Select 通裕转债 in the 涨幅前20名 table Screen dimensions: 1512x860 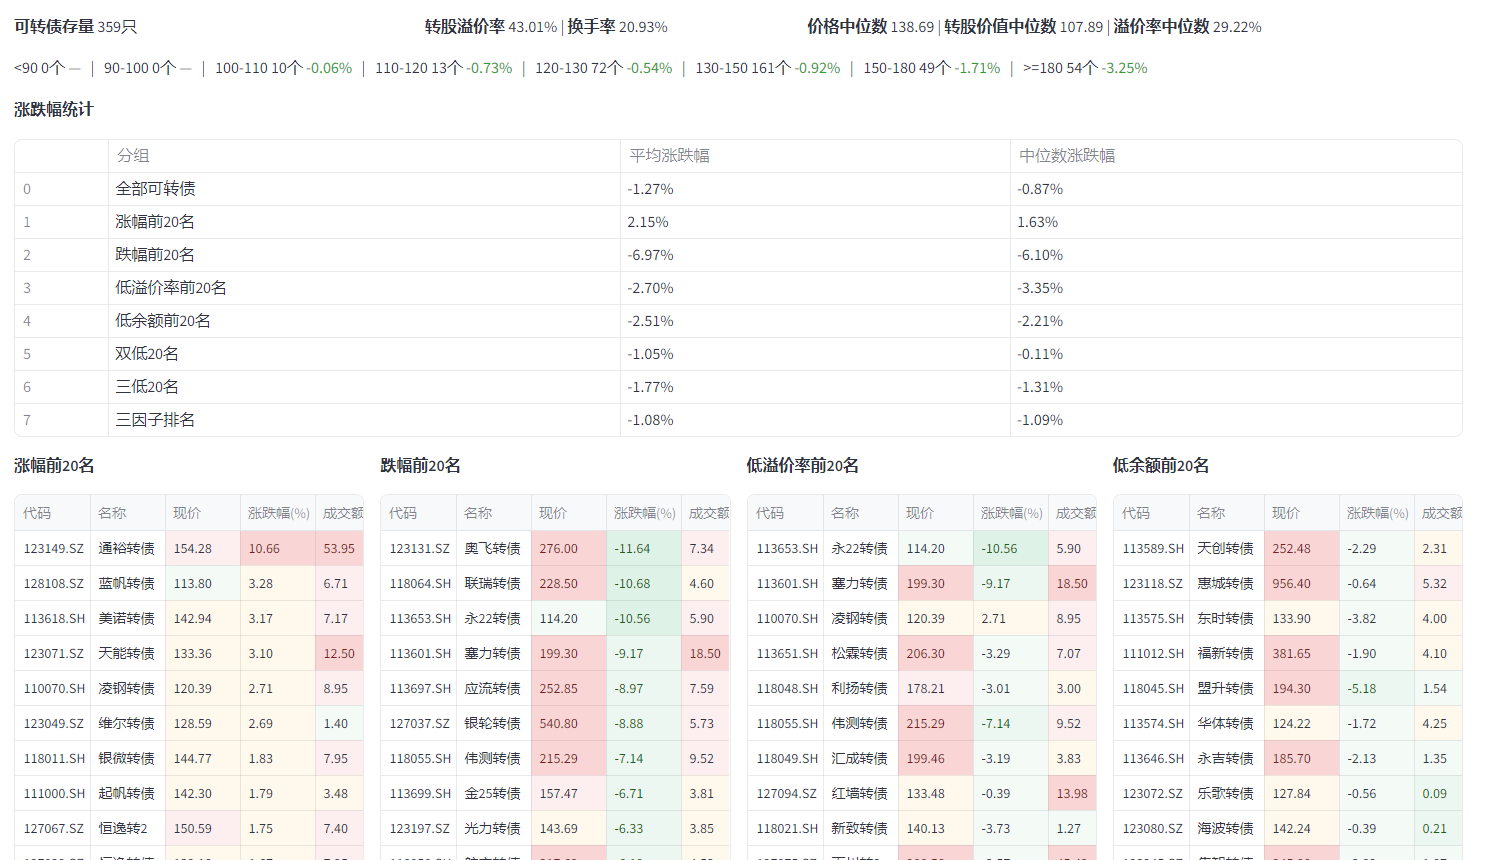(x=126, y=548)
